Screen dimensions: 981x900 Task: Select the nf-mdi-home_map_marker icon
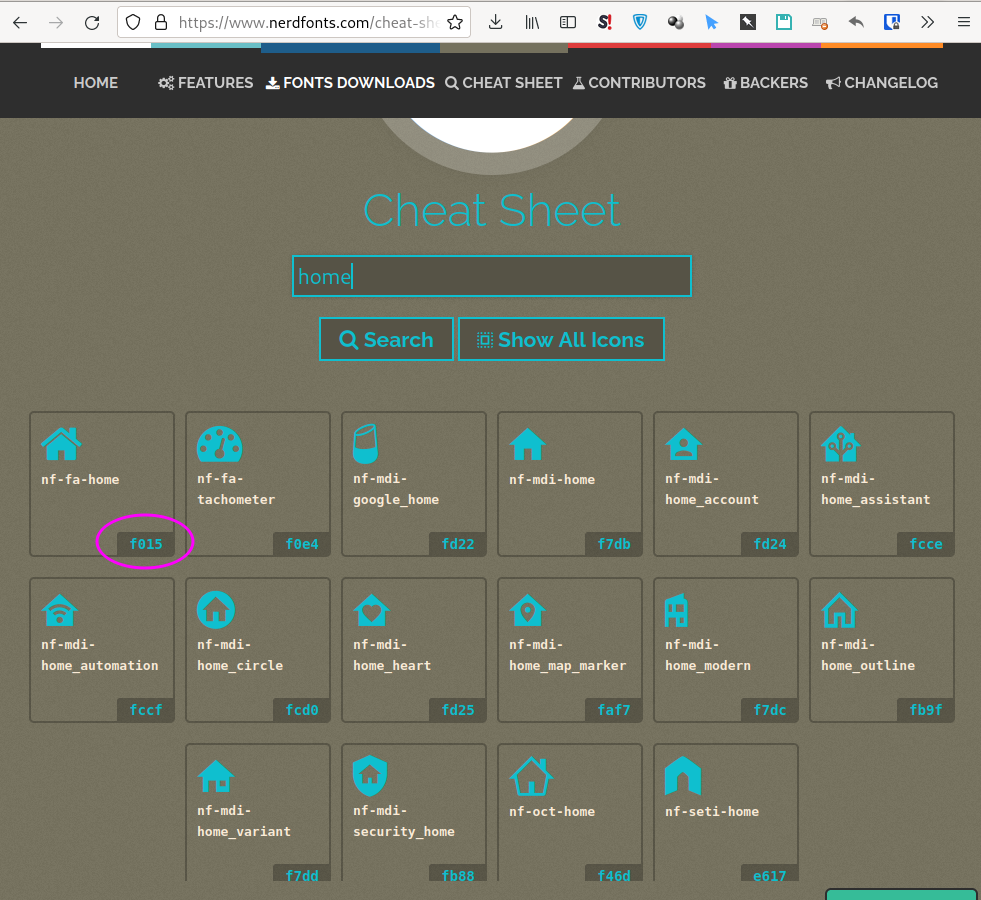click(527, 608)
